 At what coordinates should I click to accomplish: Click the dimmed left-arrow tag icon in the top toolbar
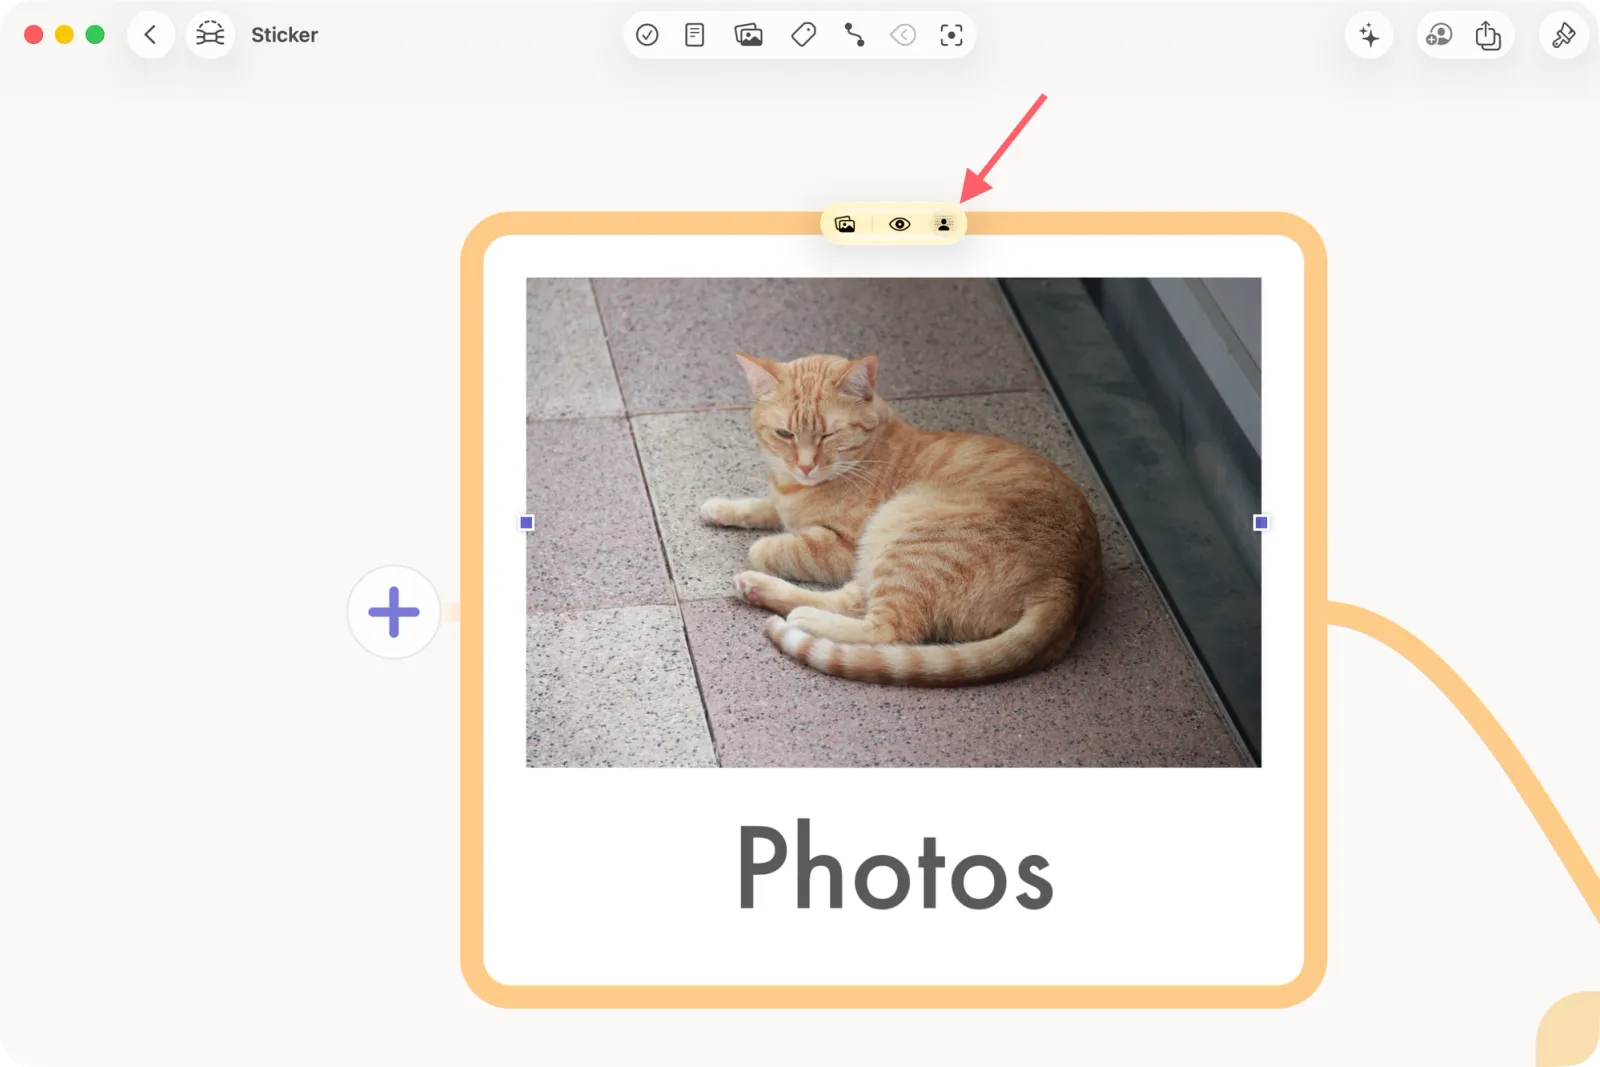903,35
